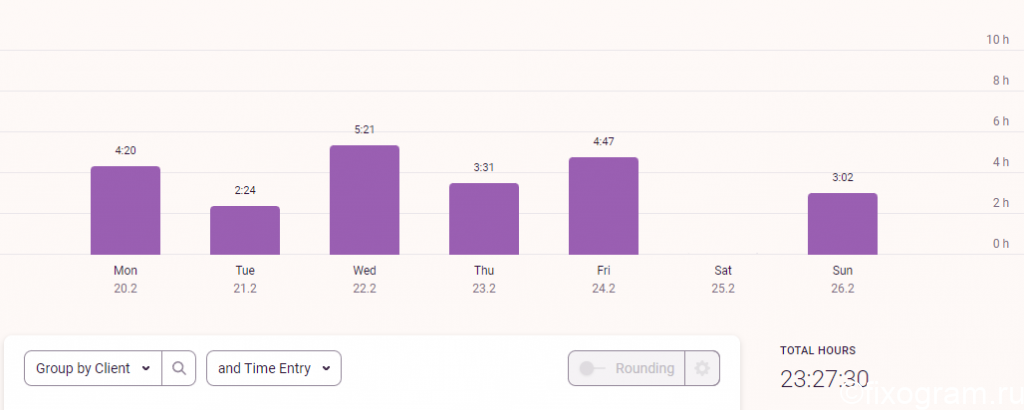Toggle the Rounding switch
This screenshot has height=410, width=1024.
pyautogui.click(x=593, y=368)
